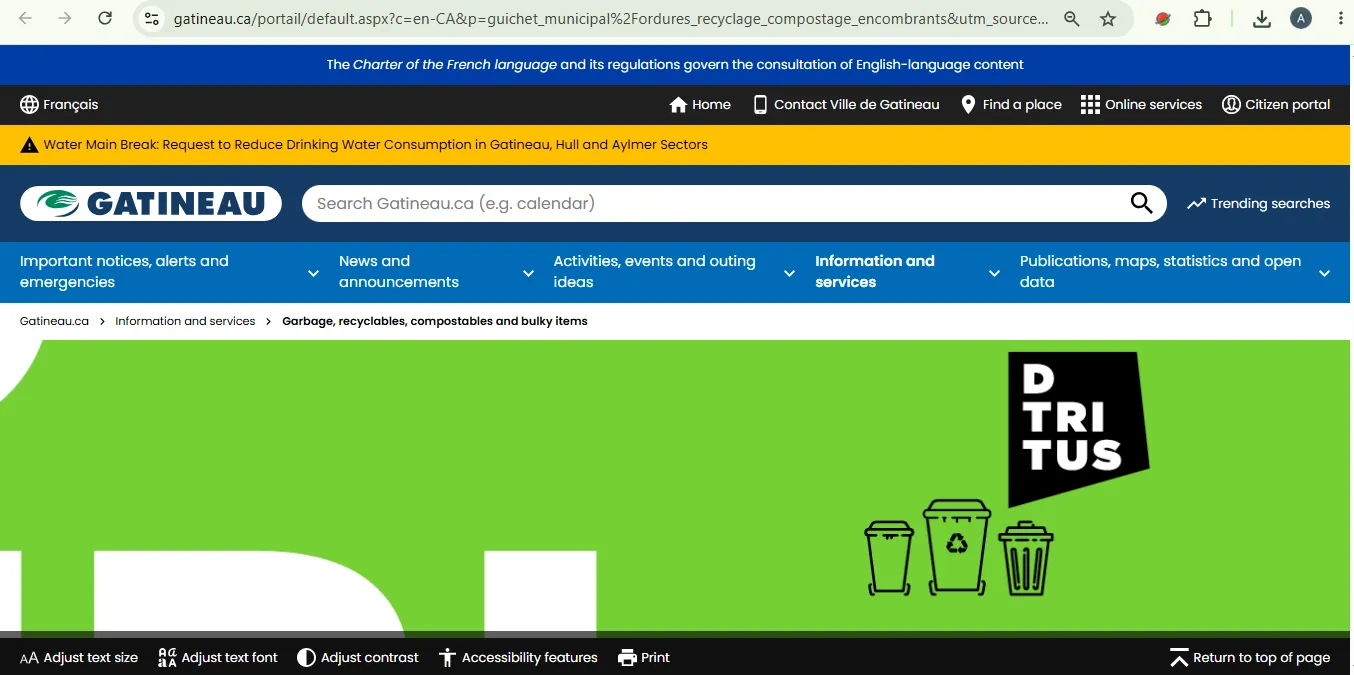1354x675 pixels.
Task: Go back using browser back arrow
Action: coord(26,18)
